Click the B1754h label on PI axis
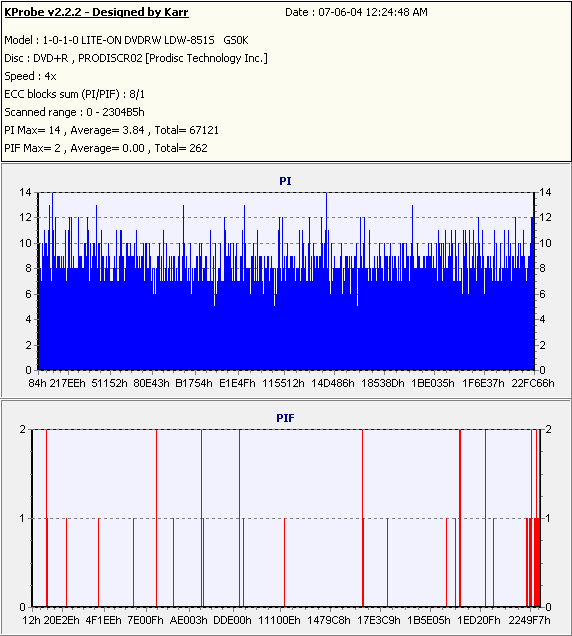This screenshot has height=636, width=572. point(194,383)
